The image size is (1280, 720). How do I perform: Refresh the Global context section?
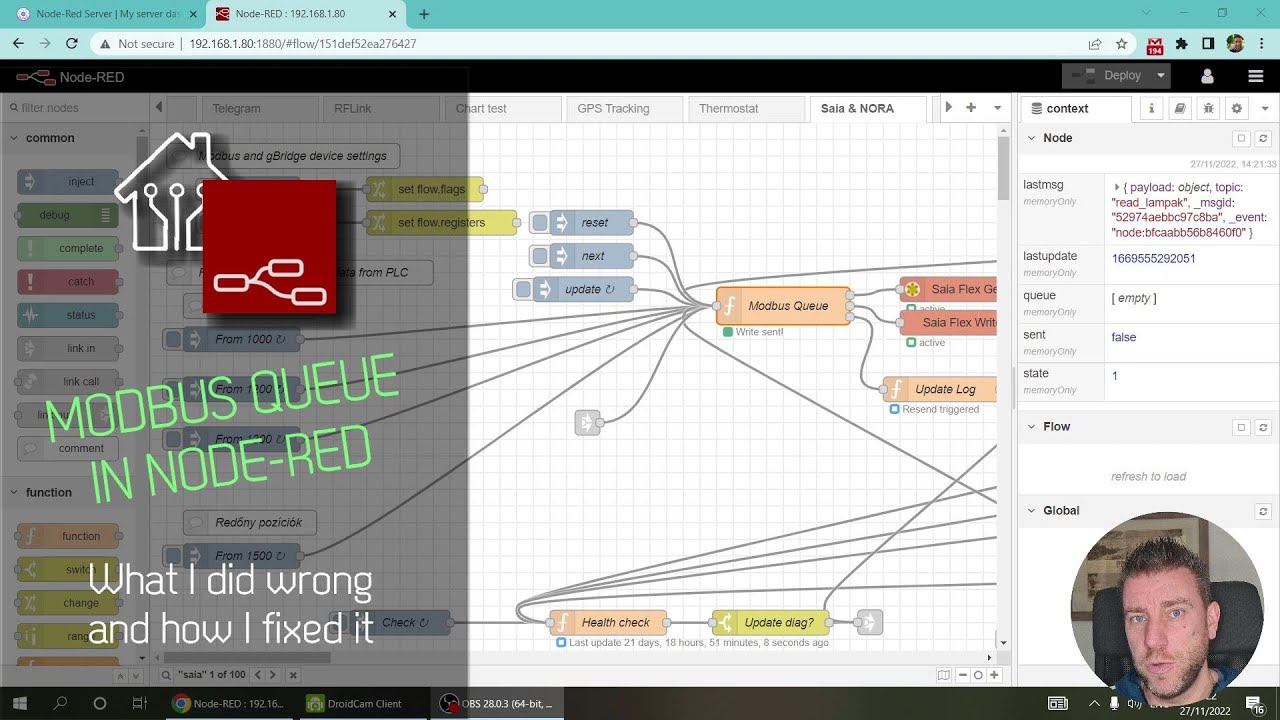click(1263, 511)
